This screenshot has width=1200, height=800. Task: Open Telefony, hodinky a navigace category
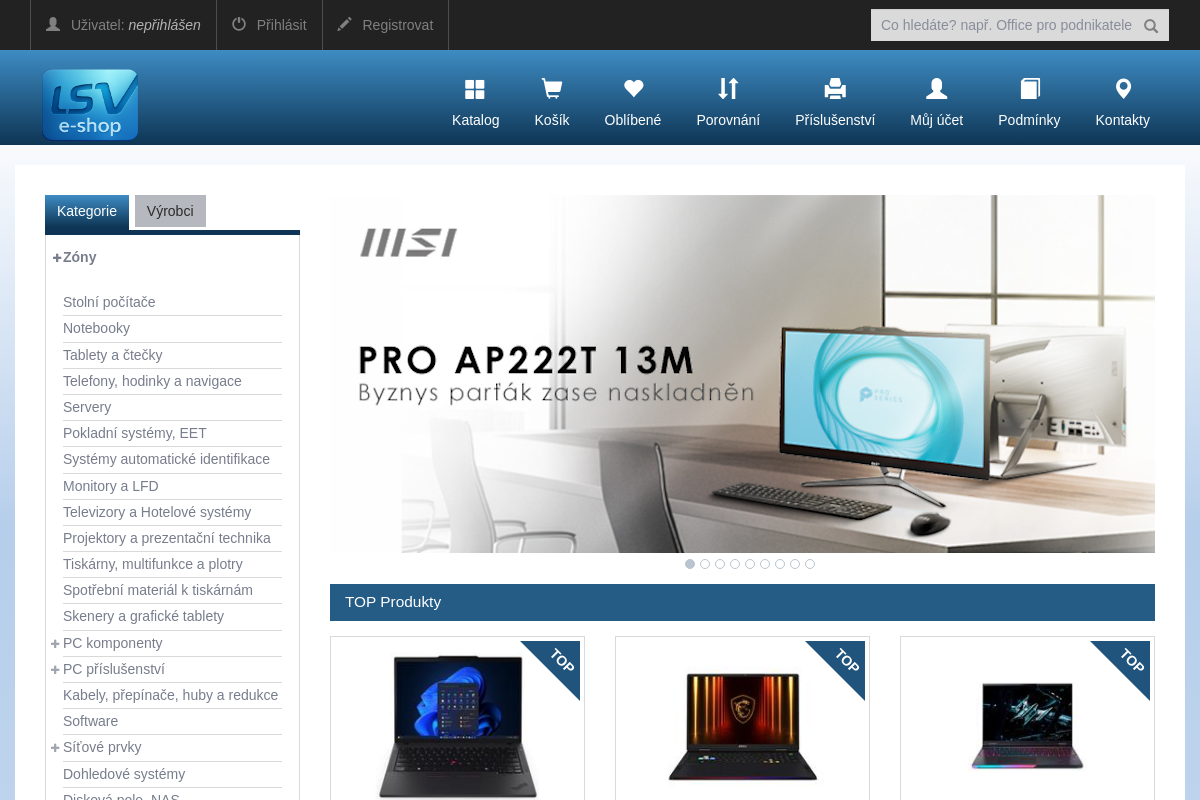coord(152,381)
